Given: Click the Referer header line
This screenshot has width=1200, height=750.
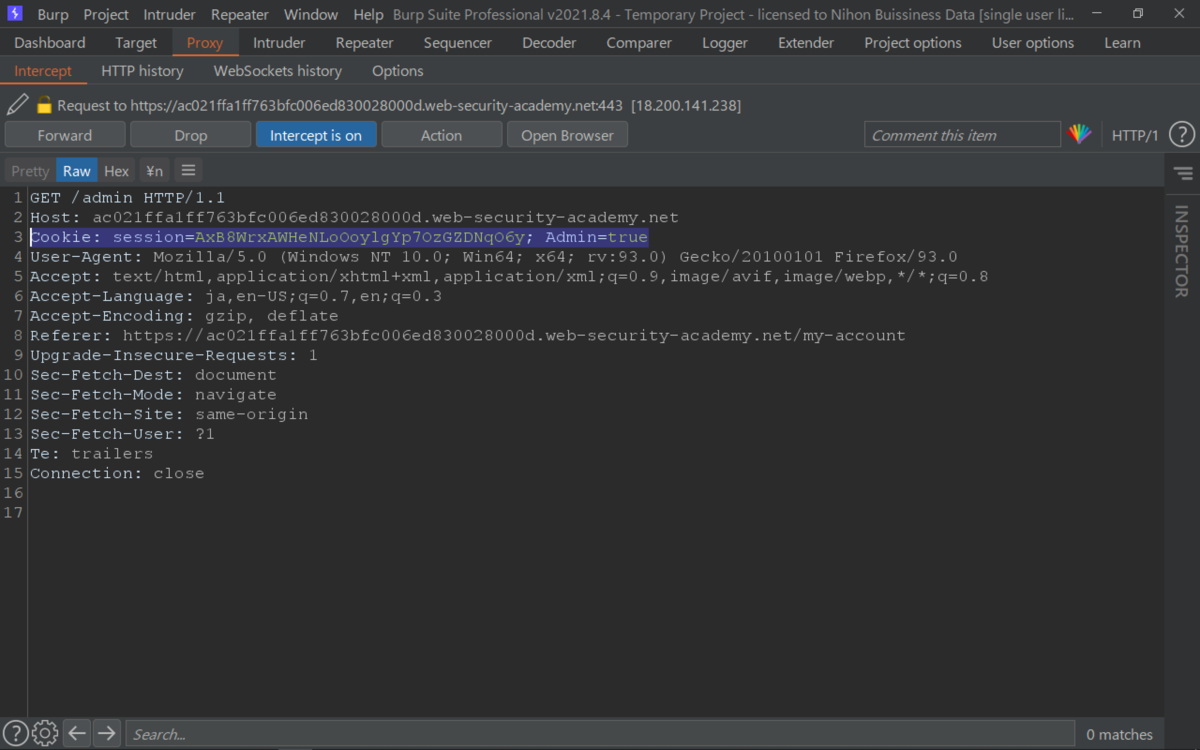Looking at the screenshot, I should tap(467, 336).
